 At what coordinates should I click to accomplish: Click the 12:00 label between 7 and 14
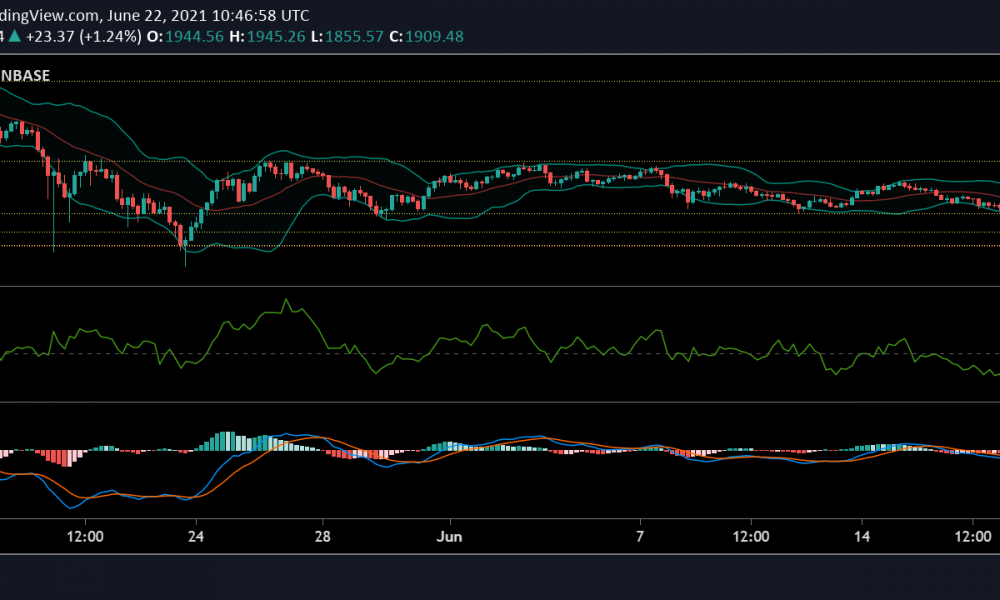[x=751, y=536]
